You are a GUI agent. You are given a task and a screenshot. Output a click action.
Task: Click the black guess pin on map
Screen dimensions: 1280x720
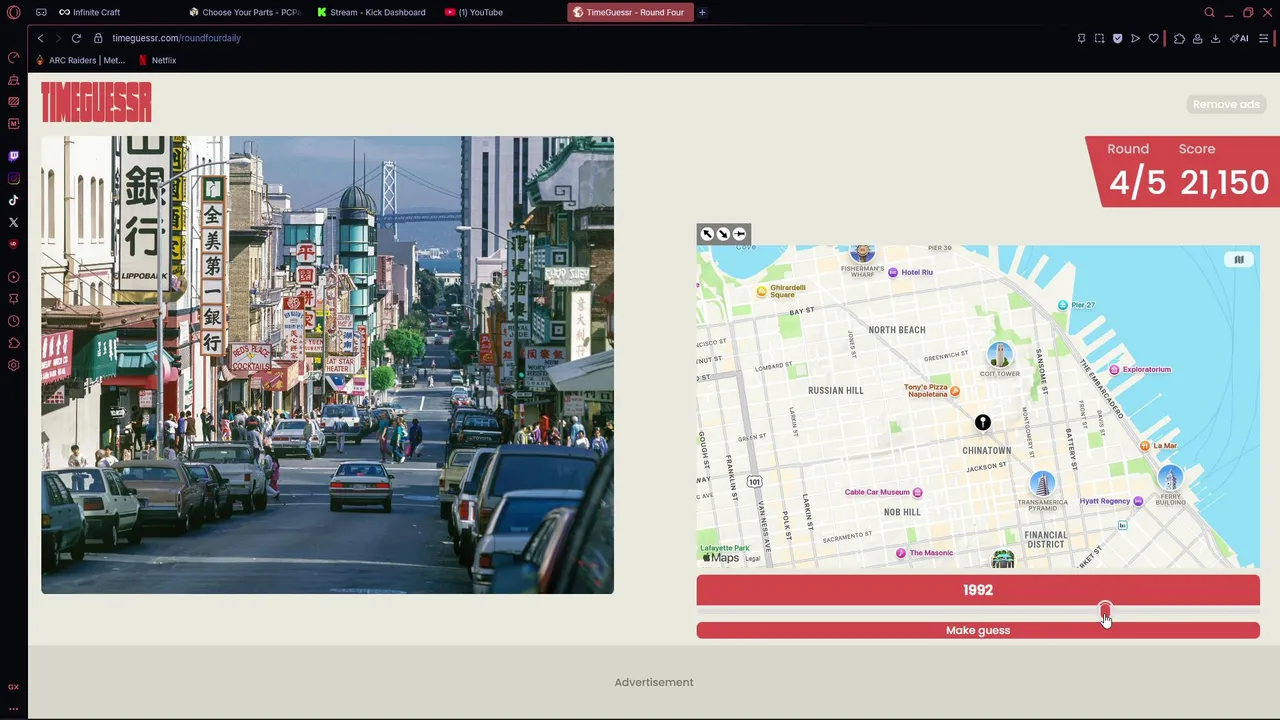click(983, 423)
